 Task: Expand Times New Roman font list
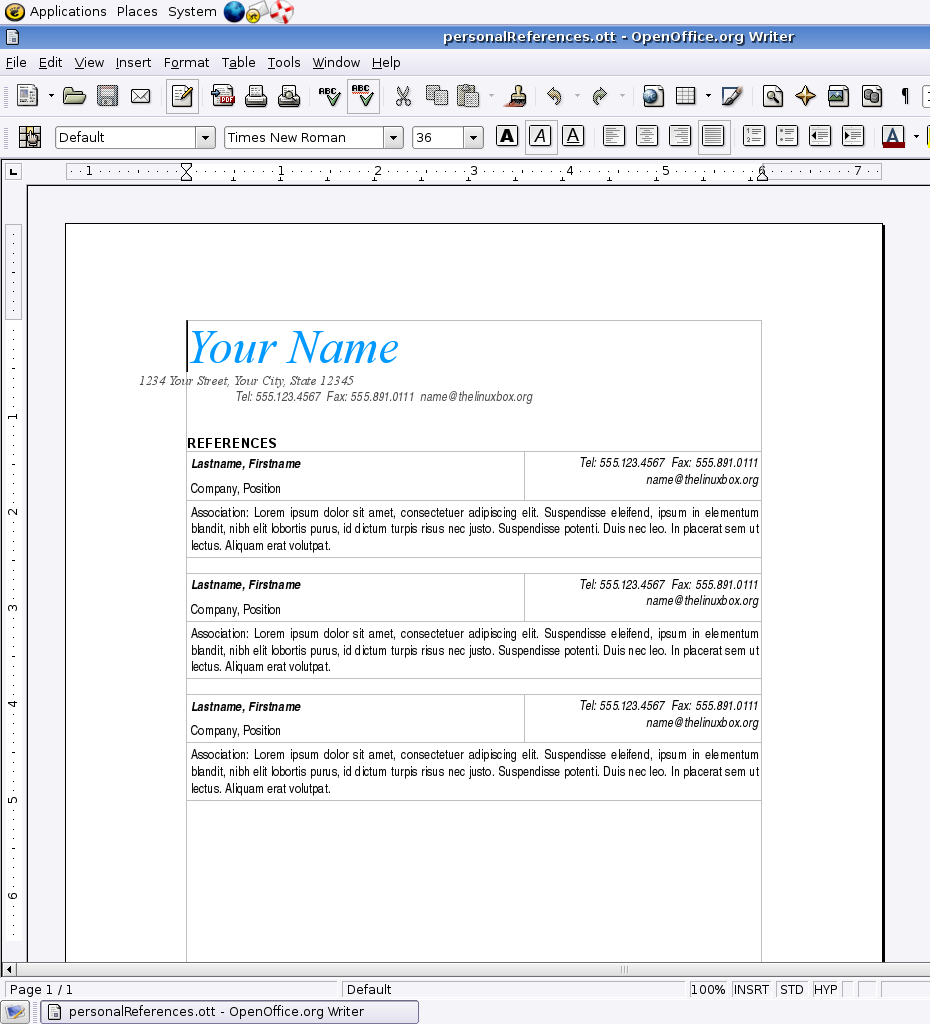click(x=393, y=138)
